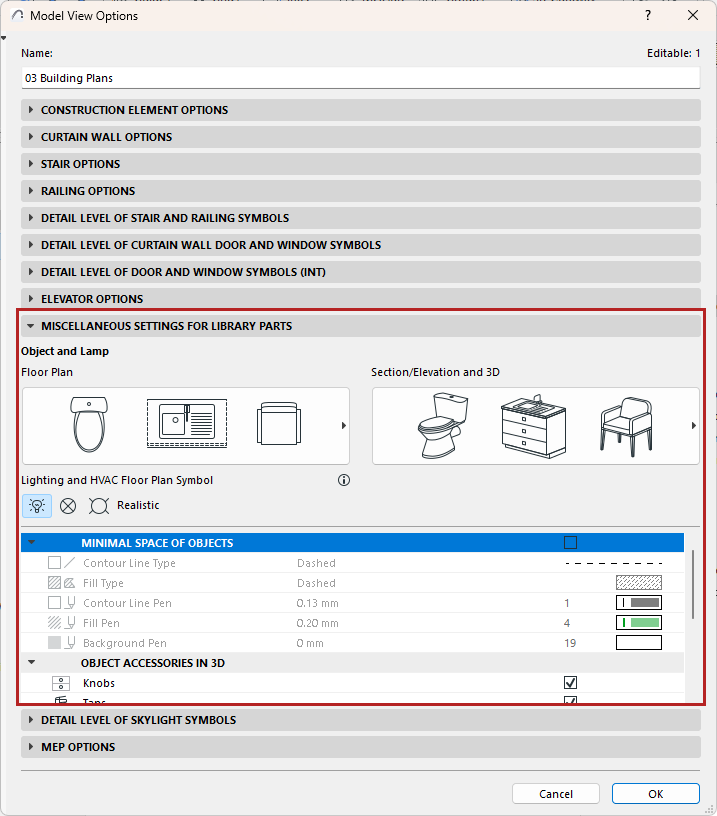Image resolution: width=717 pixels, height=816 pixels.
Task: Open the green Fill Pen color swatch
Action: [639, 622]
